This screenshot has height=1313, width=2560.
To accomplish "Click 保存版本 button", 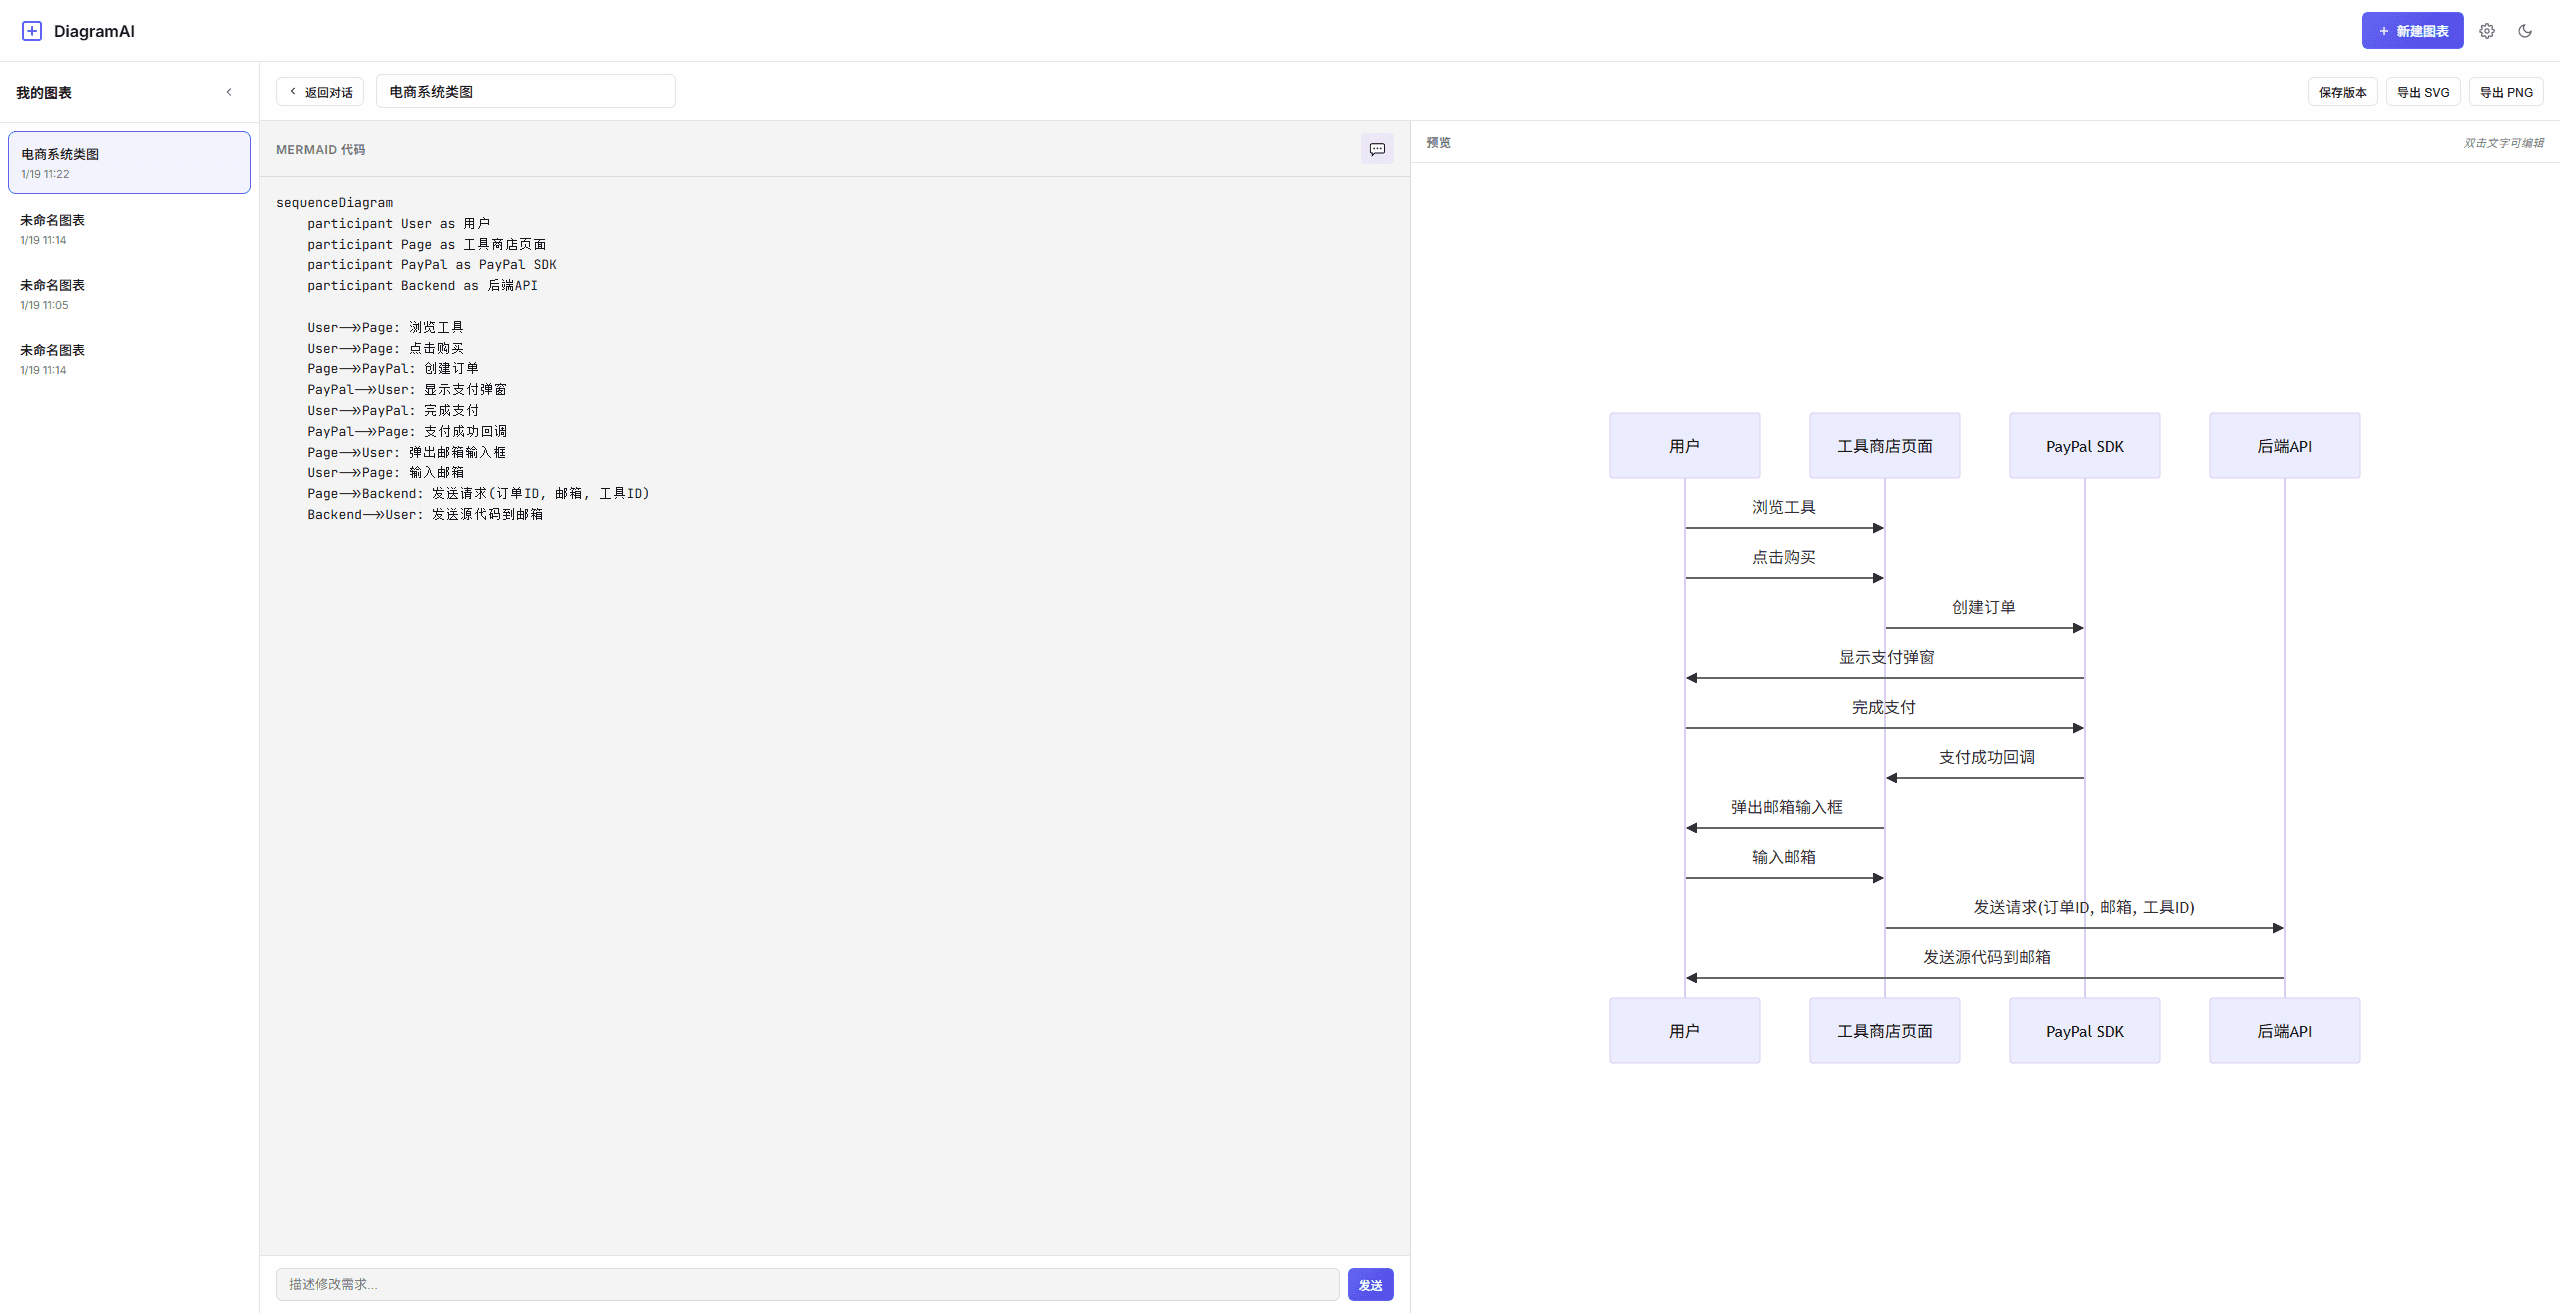I will tap(2342, 92).
